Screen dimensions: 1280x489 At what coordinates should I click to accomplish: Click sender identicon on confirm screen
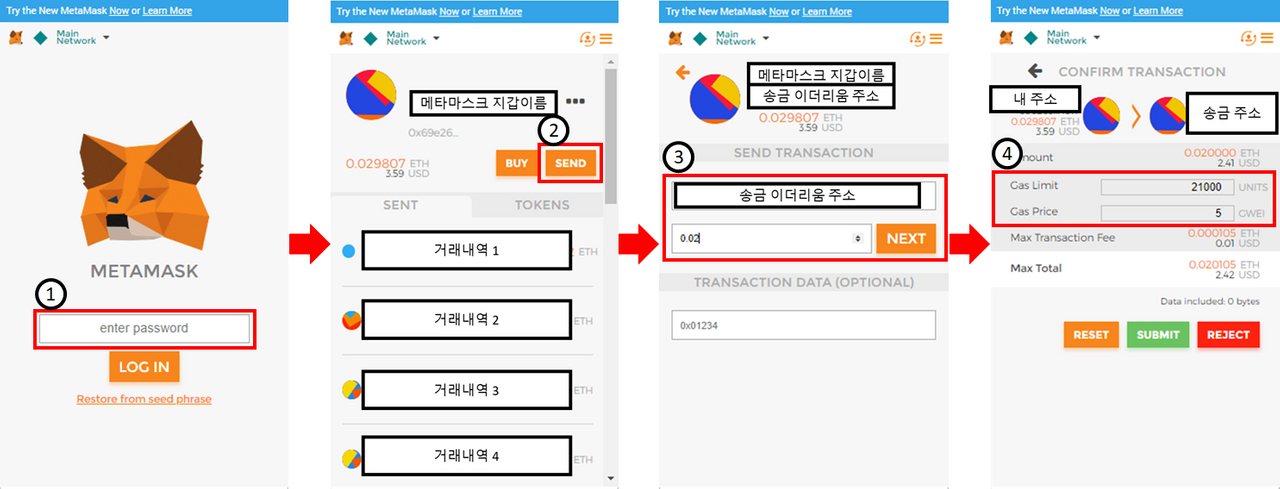1101,114
